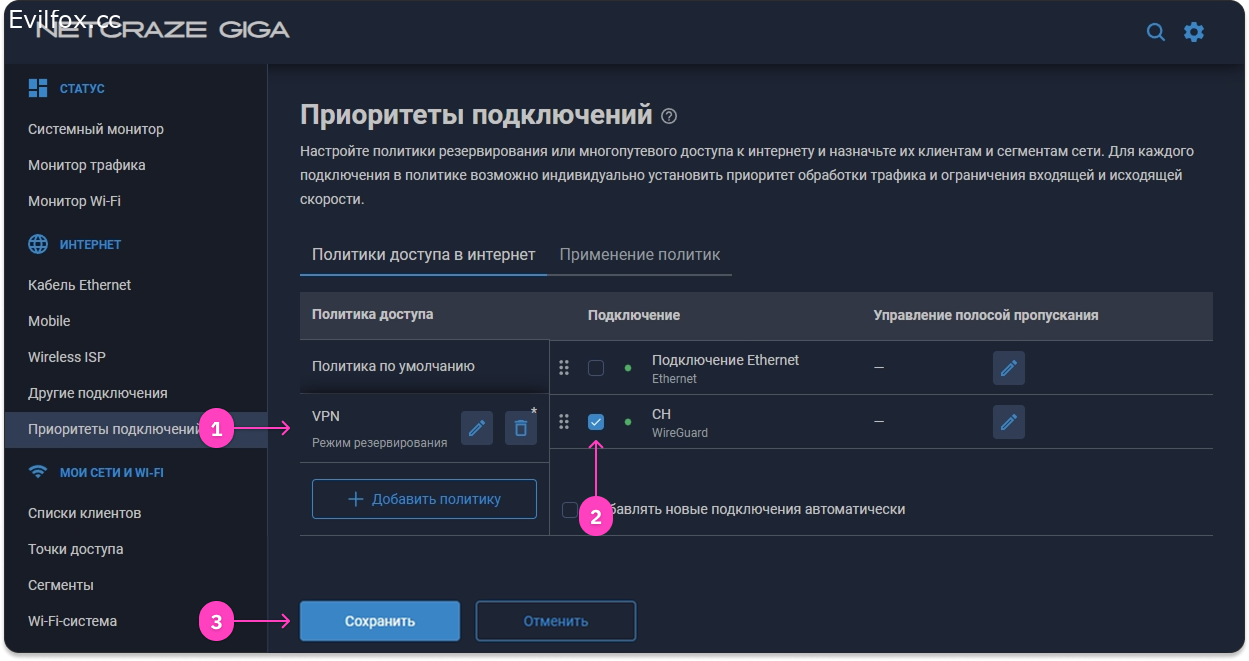Image resolution: width=1249 pixels, height=661 pixels.
Task: Grab drag handle of CH WireGuard row
Action: tap(564, 422)
